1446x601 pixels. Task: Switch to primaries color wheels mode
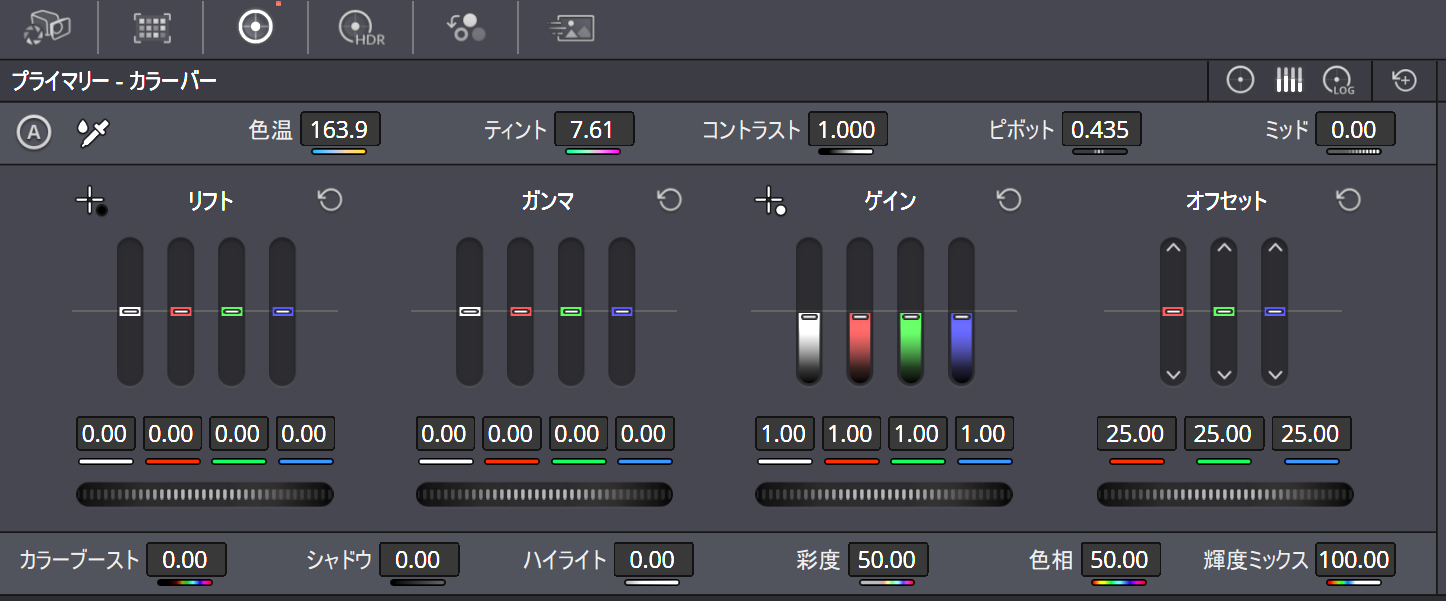[1240, 80]
